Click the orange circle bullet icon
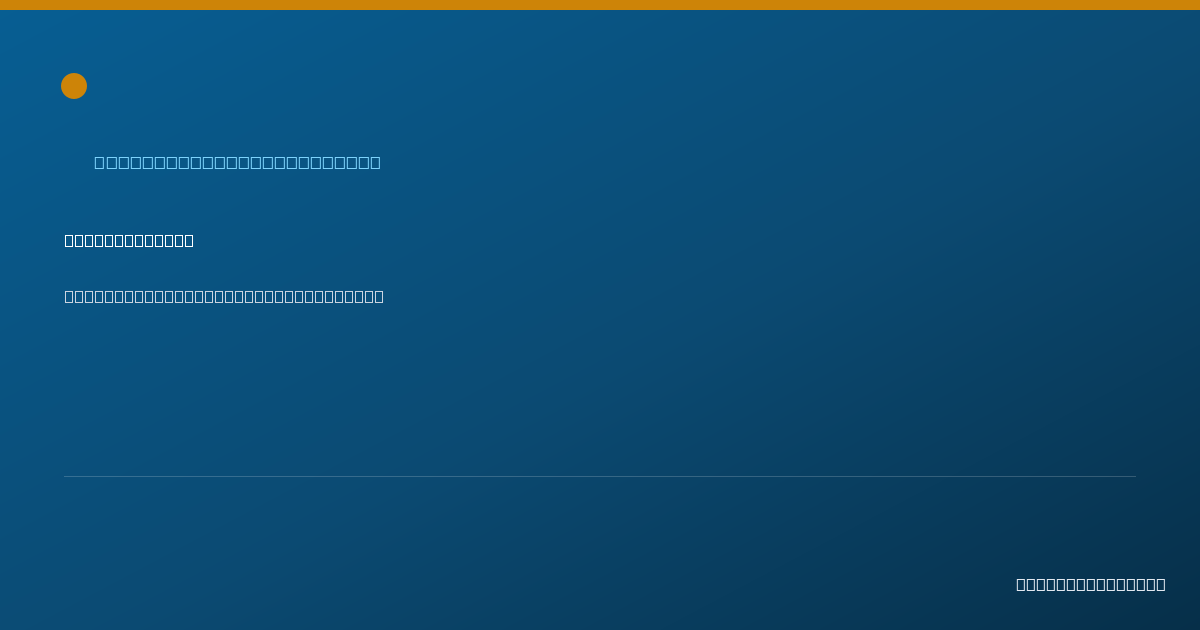The image size is (1200, 630). coord(74,86)
